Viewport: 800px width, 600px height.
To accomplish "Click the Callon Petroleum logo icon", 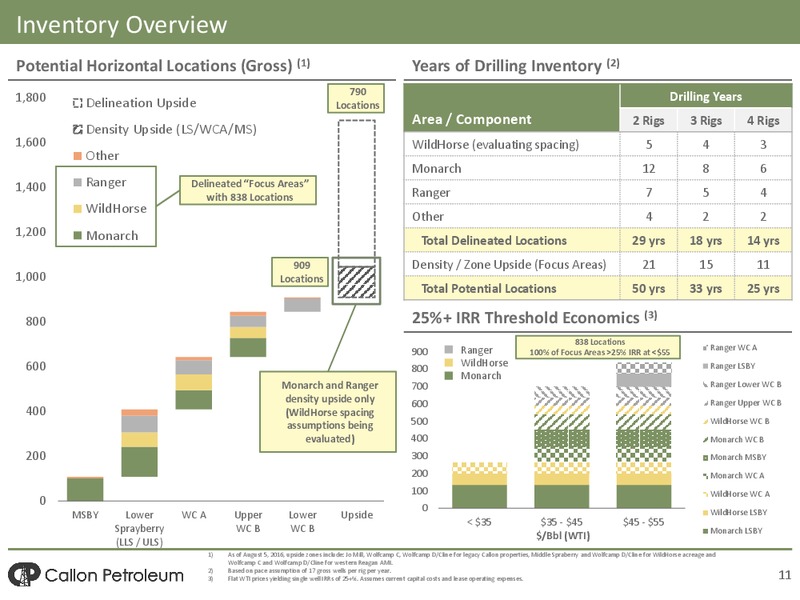I will coord(24,574).
